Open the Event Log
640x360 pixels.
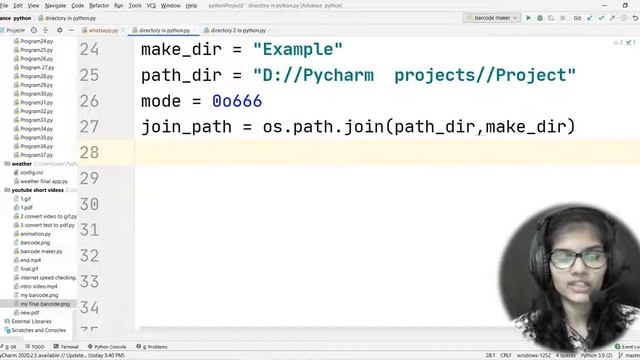[627, 347]
